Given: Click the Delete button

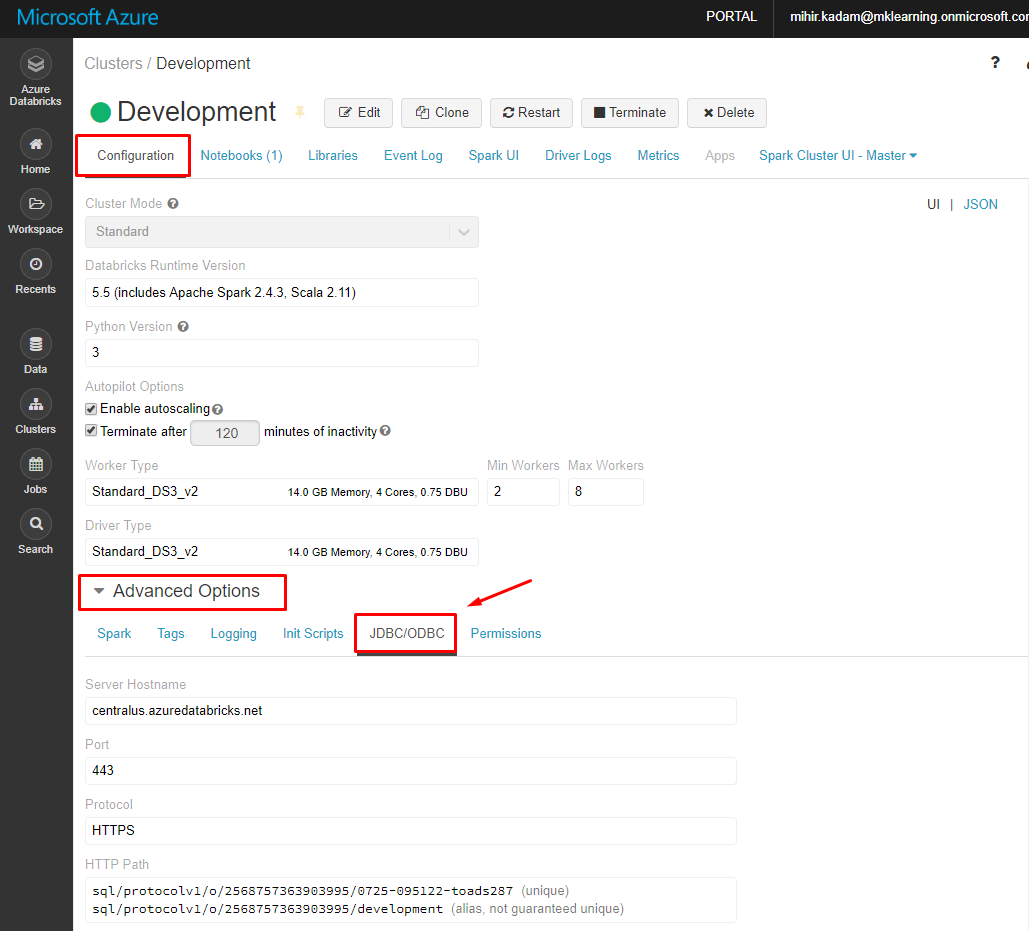Looking at the screenshot, I should [x=727, y=113].
